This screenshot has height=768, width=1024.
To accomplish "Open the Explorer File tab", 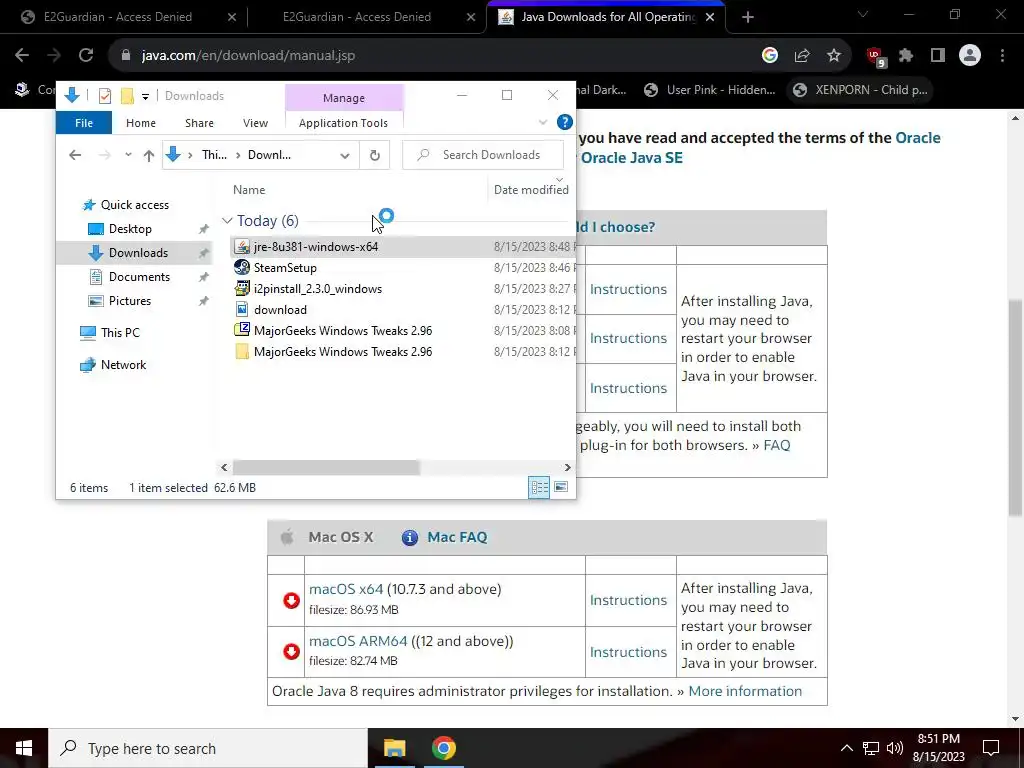I will [x=84, y=123].
